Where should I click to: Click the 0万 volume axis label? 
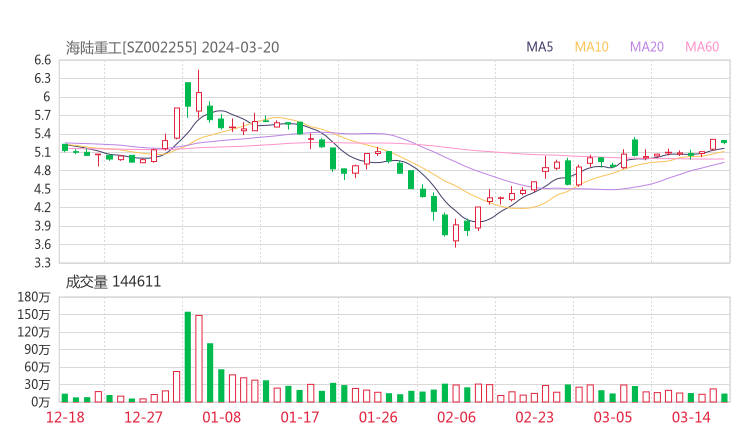[41, 402]
